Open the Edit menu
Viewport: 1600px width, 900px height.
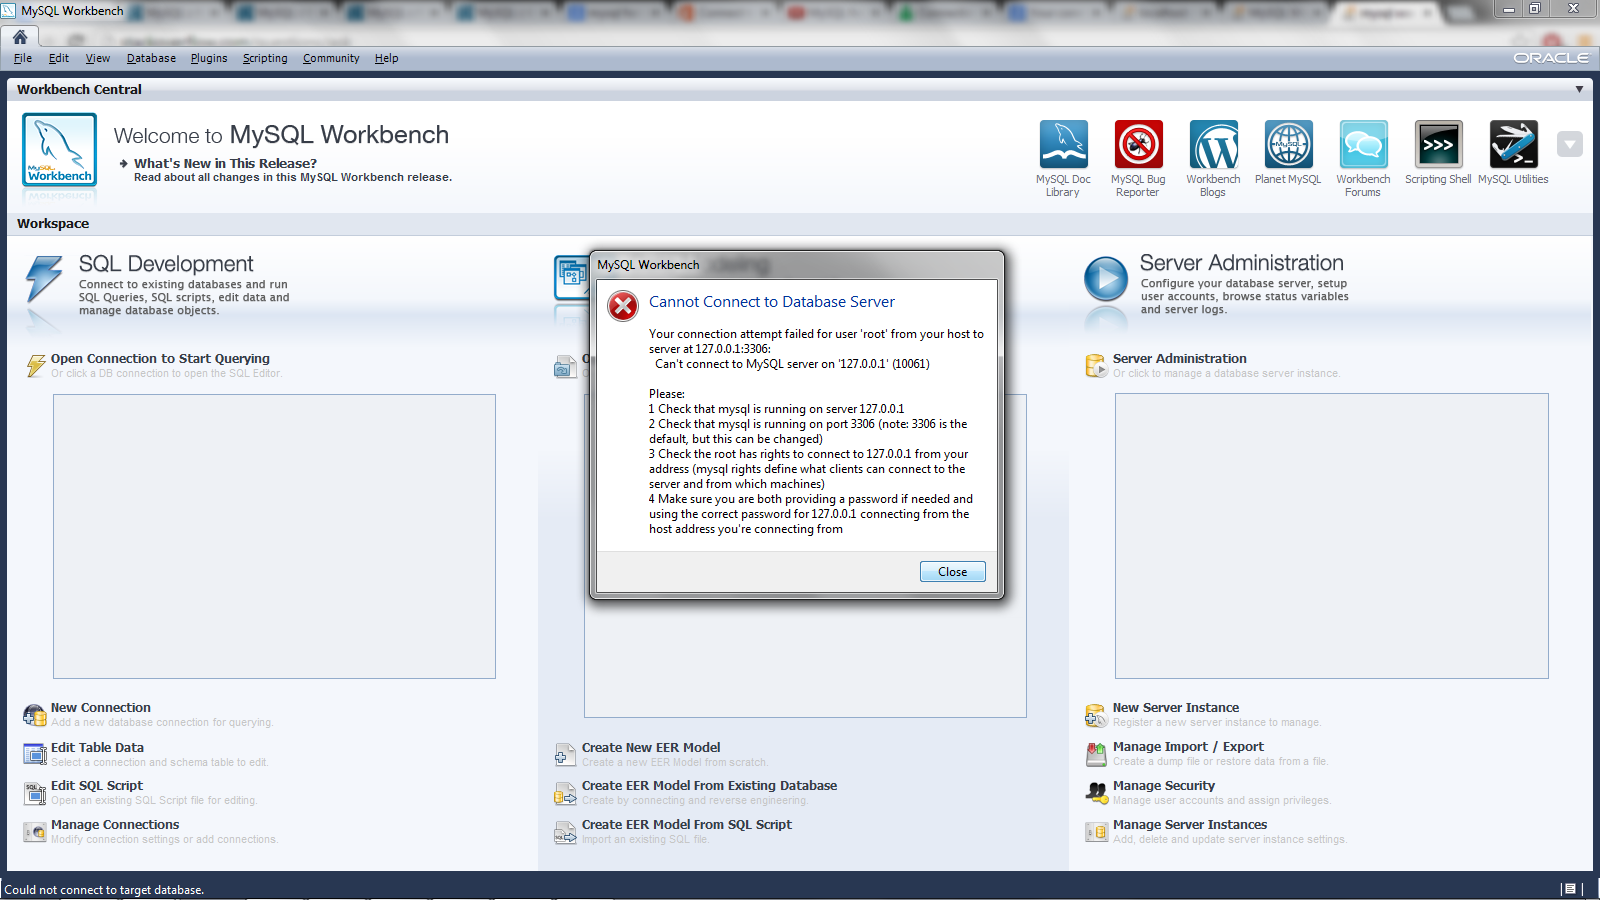[59, 58]
